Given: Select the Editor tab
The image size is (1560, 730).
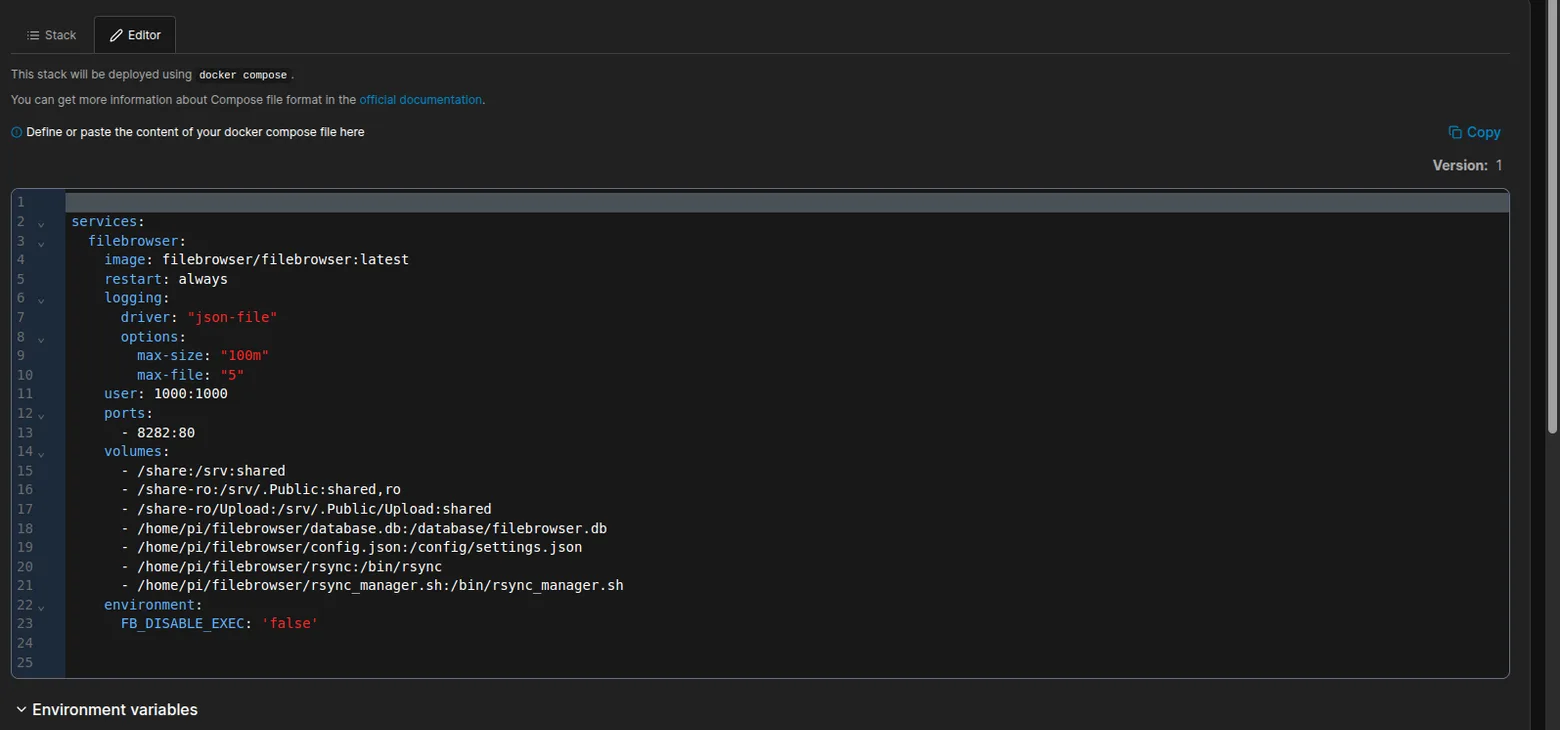Looking at the screenshot, I should click(x=135, y=35).
